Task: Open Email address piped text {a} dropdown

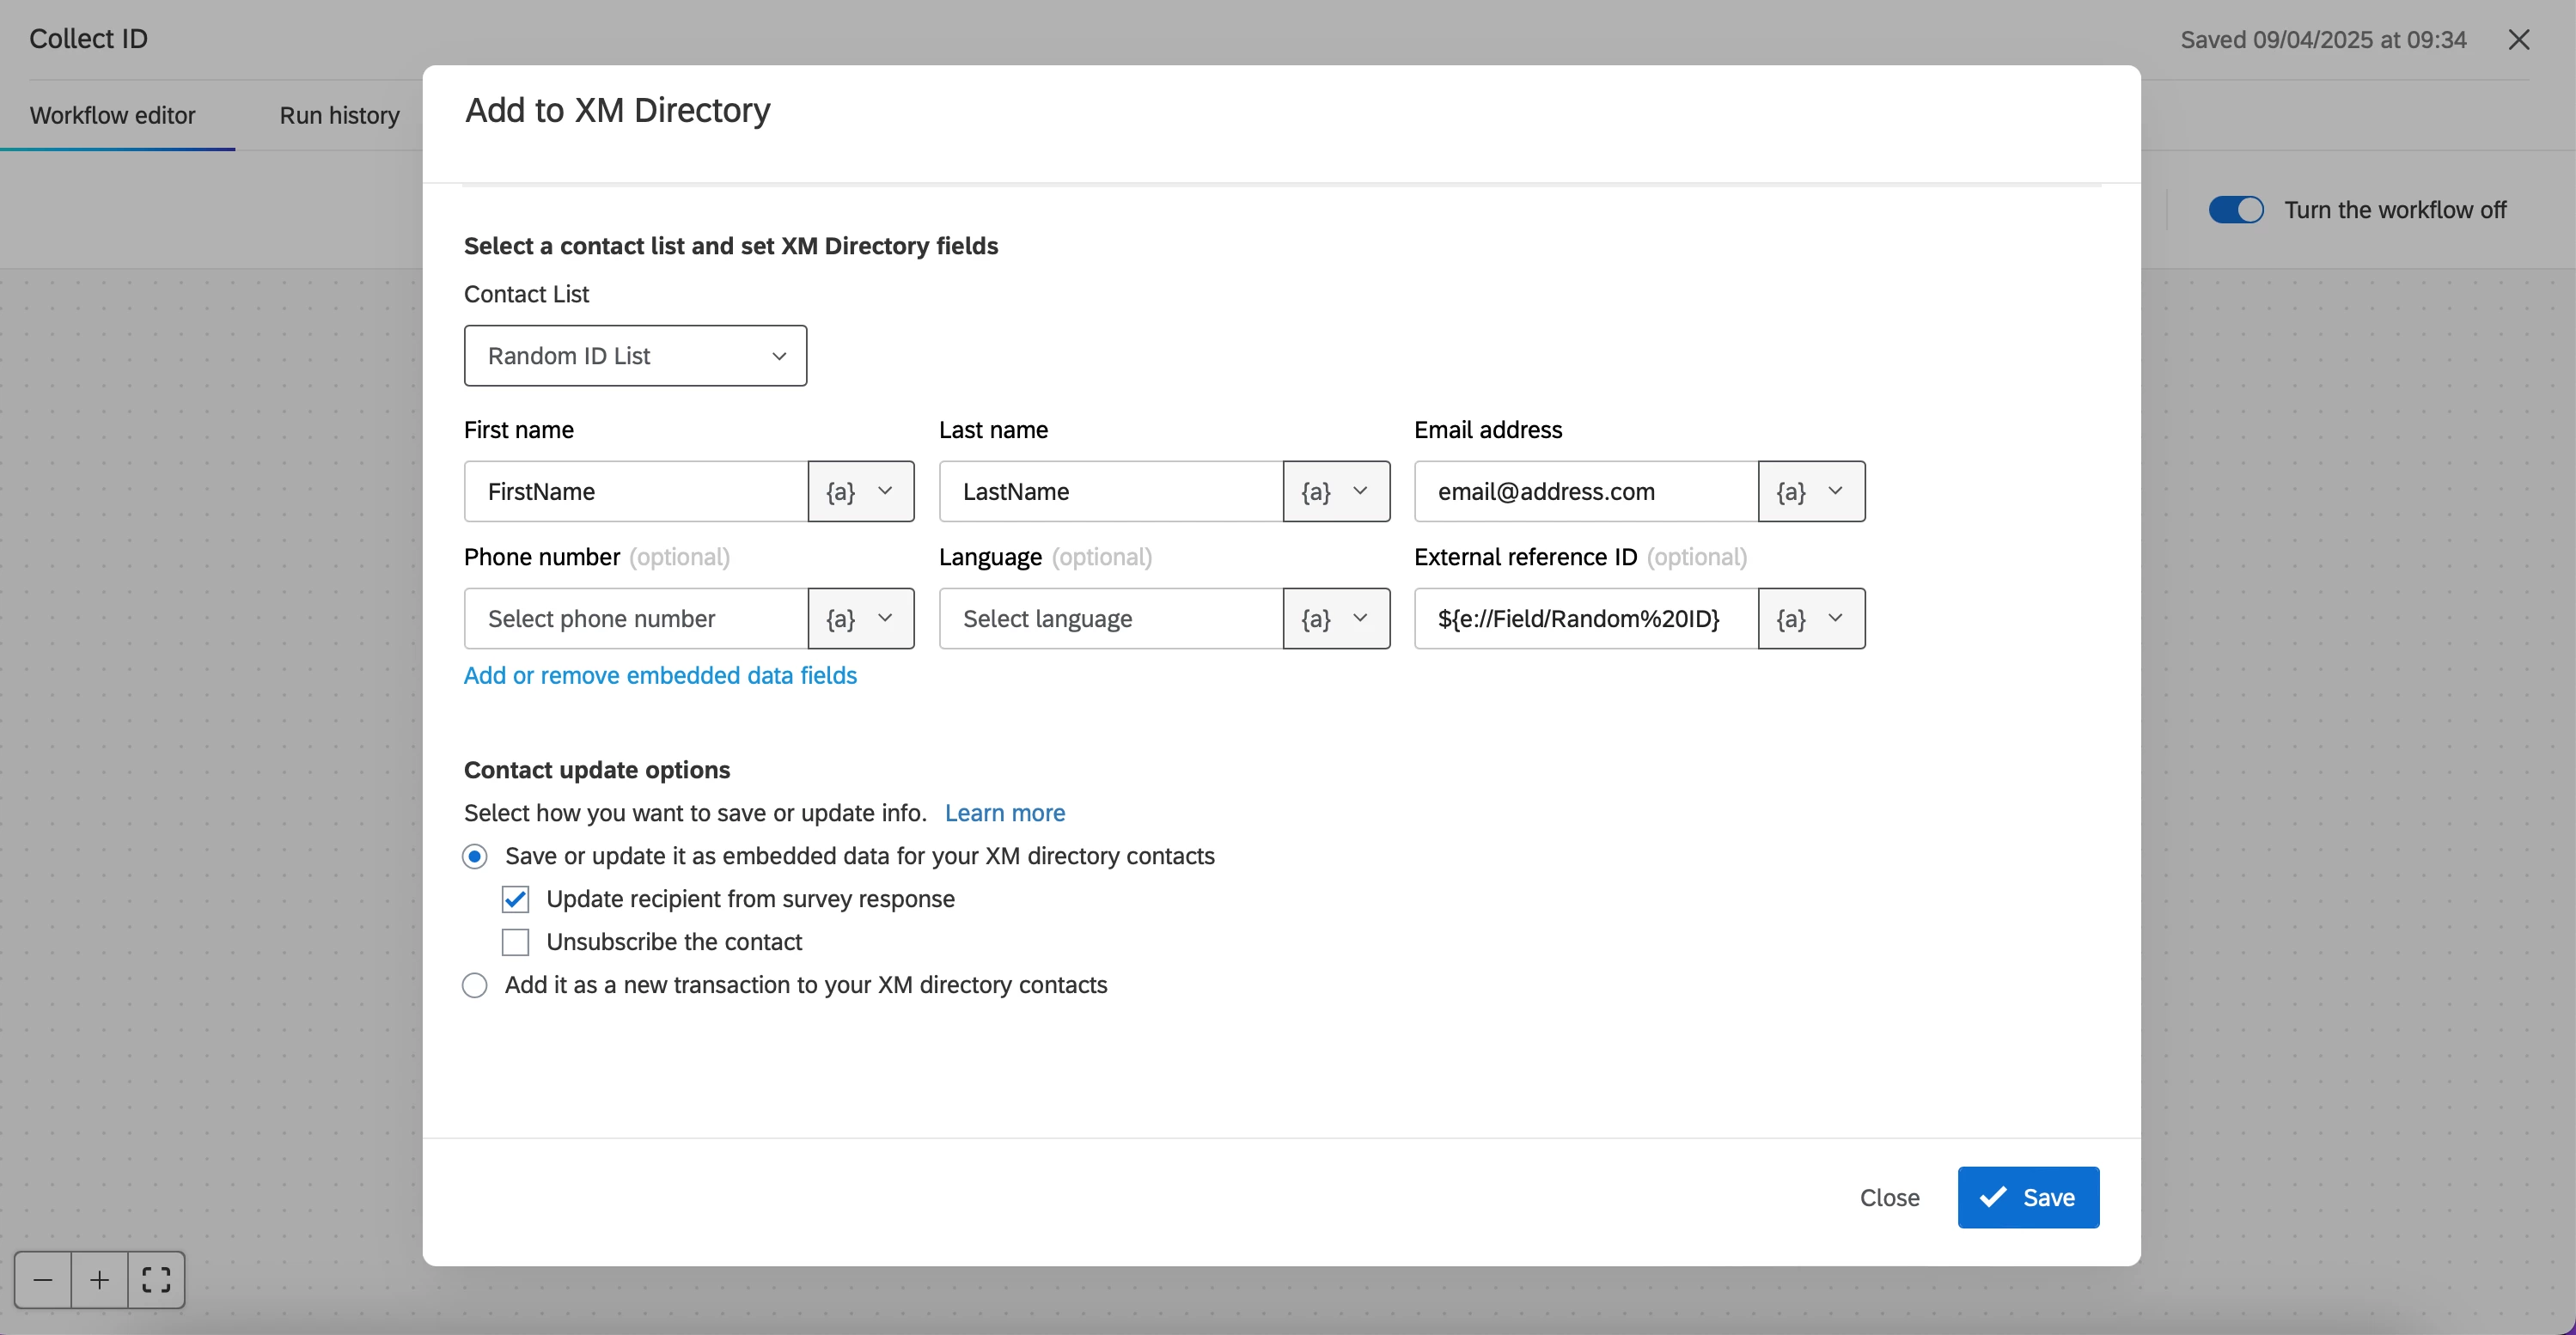Action: 1811,491
